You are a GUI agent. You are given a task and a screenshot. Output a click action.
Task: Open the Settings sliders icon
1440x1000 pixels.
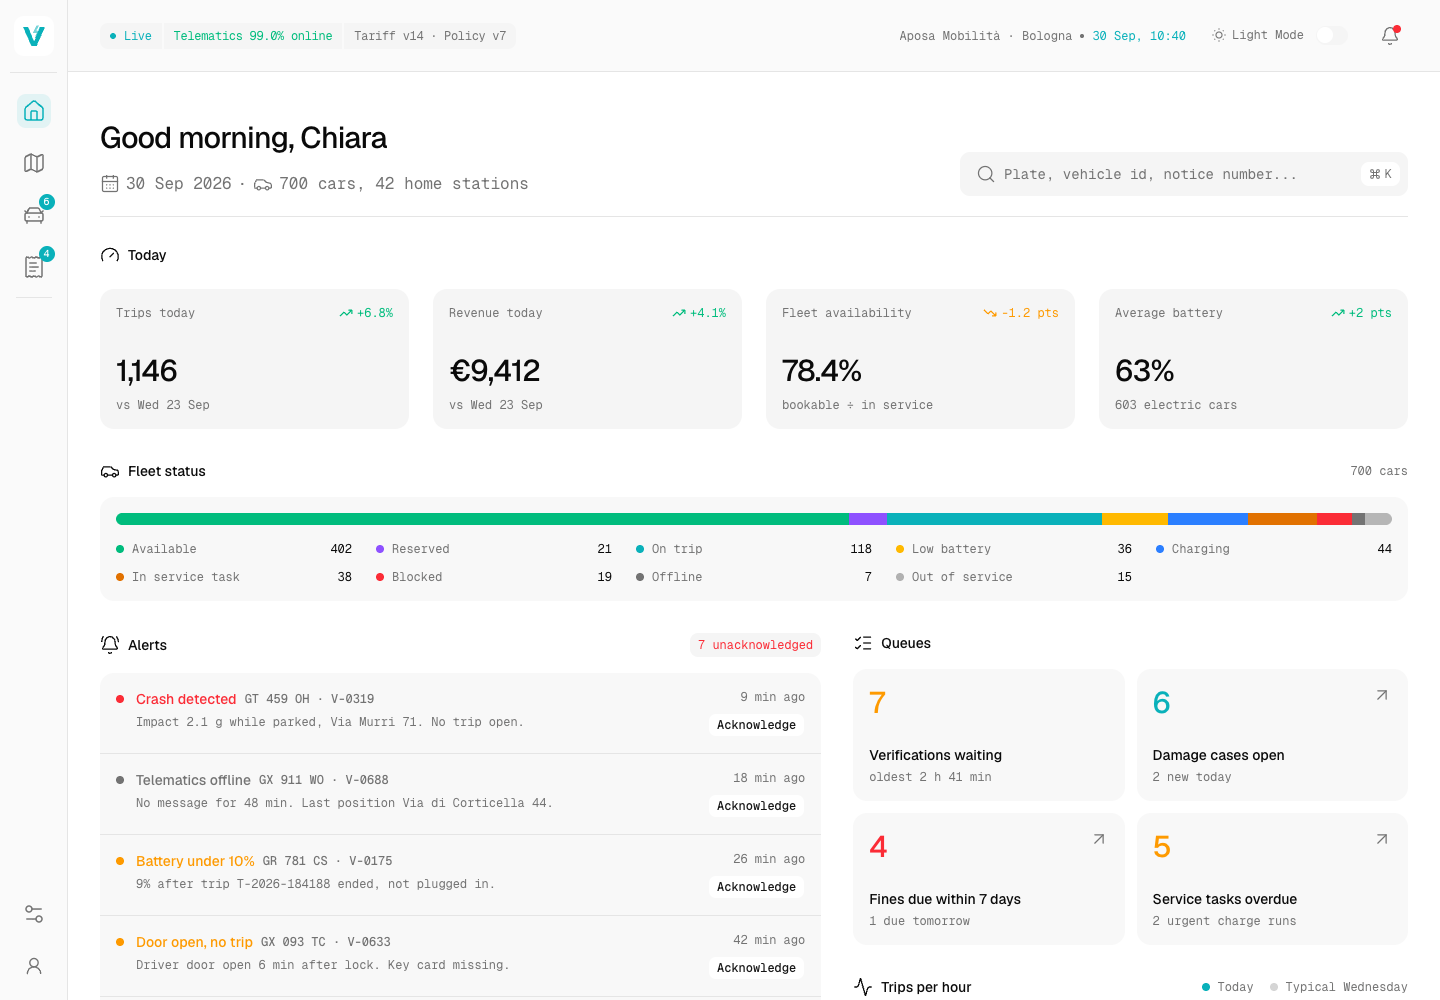pyautogui.click(x=34, y=914)
